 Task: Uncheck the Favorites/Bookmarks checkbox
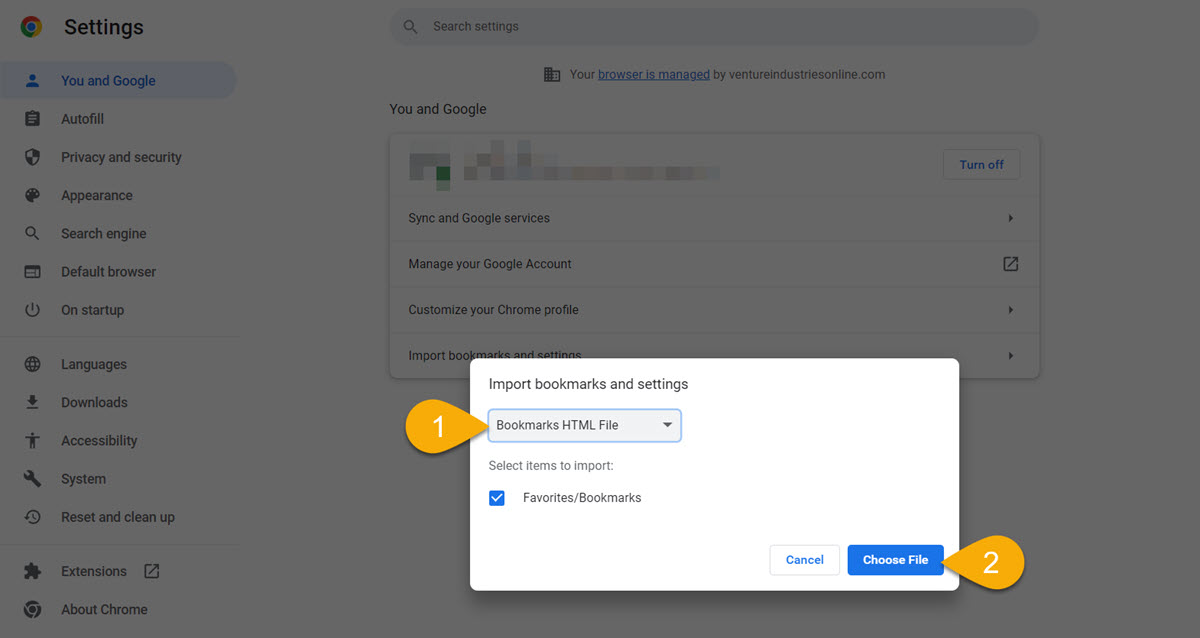click(497, 497)
